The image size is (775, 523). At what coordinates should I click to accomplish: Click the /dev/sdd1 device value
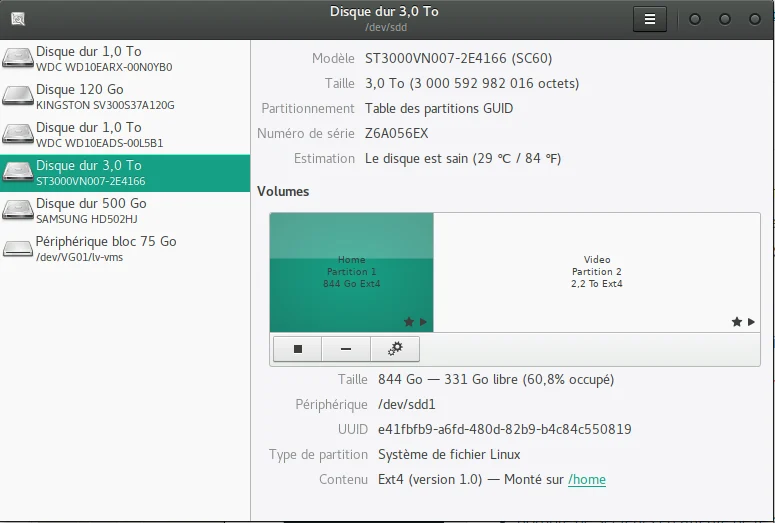pyautogui.click(x=407, y=404)
